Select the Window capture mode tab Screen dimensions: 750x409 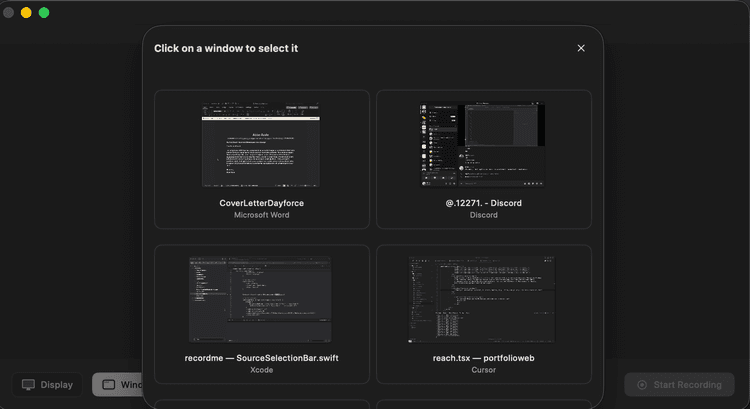pos(118,385)
